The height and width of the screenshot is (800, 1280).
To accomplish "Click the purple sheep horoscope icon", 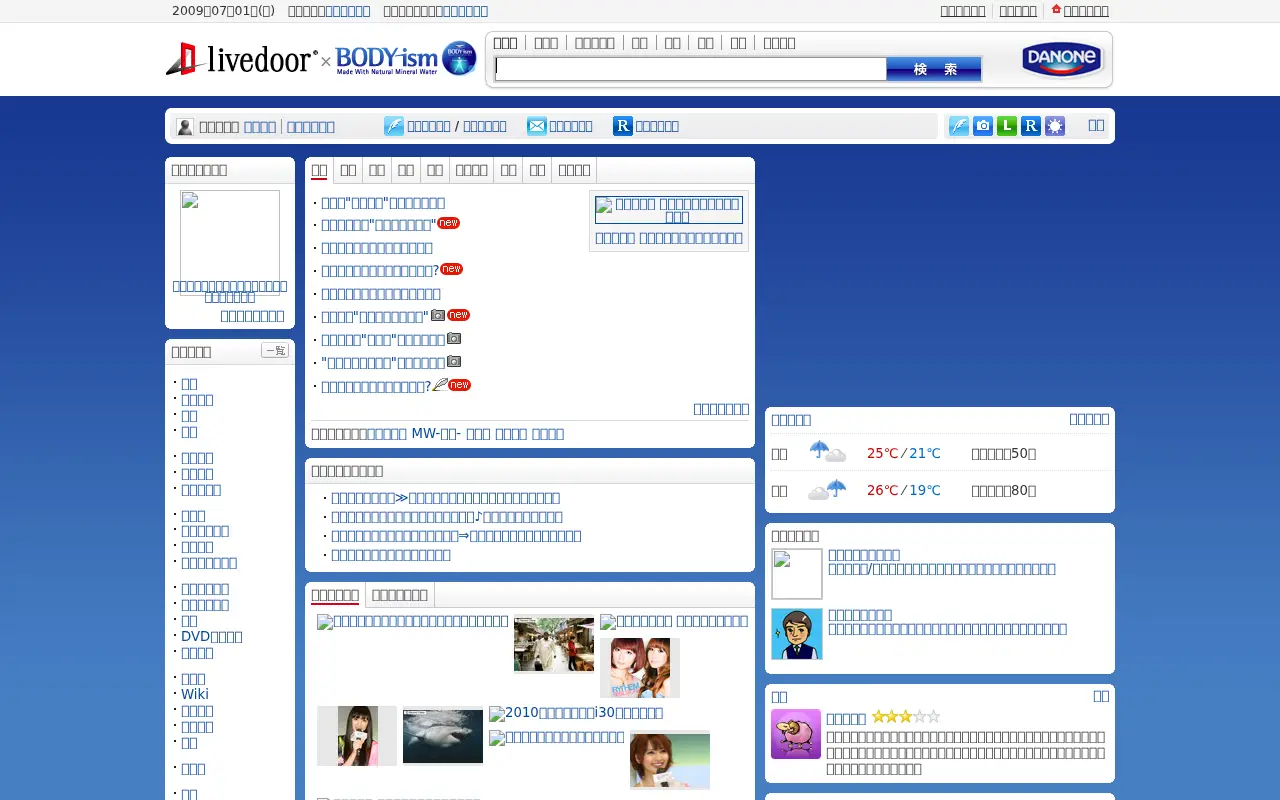I will tap(796, 734).
